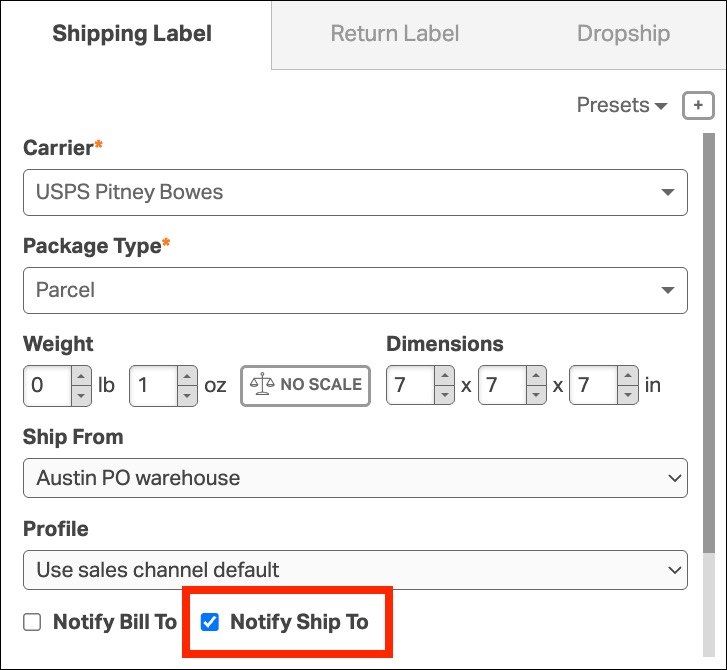Open the Carrier dropdown
This screenshot has width=727, height=670.
(355, 192)
